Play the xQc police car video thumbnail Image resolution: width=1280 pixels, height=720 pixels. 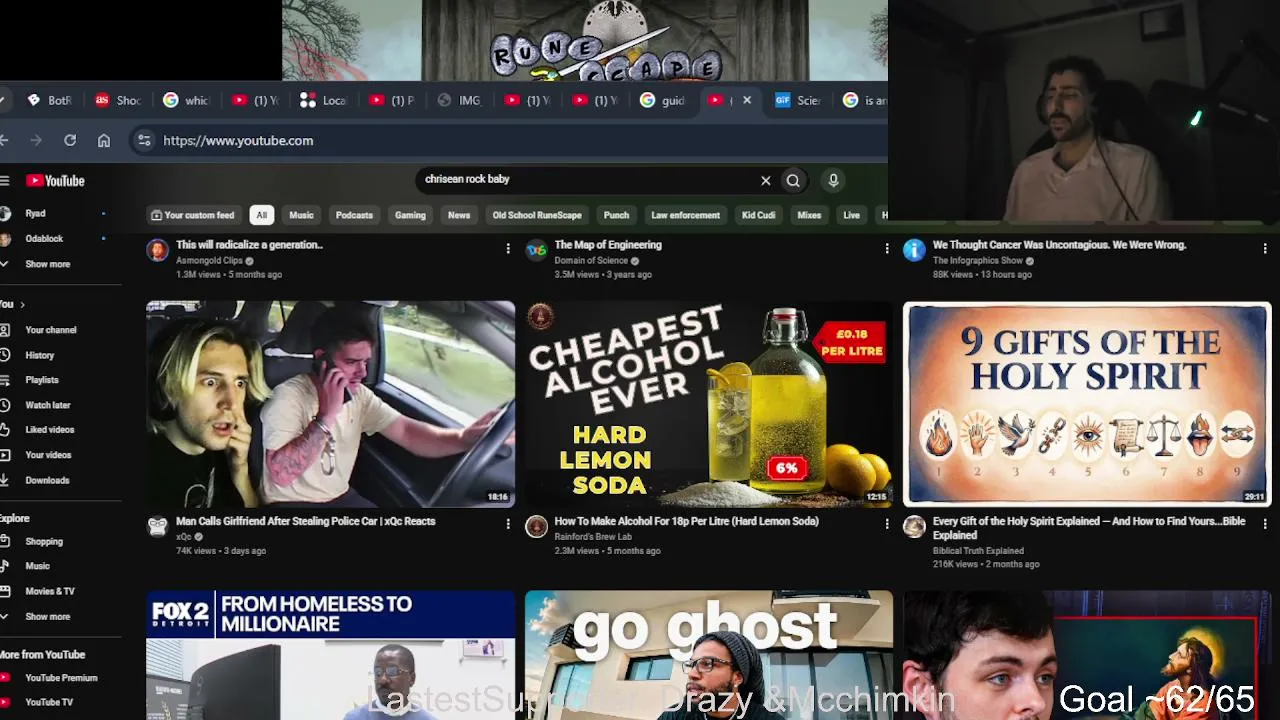tap(330, 404)
